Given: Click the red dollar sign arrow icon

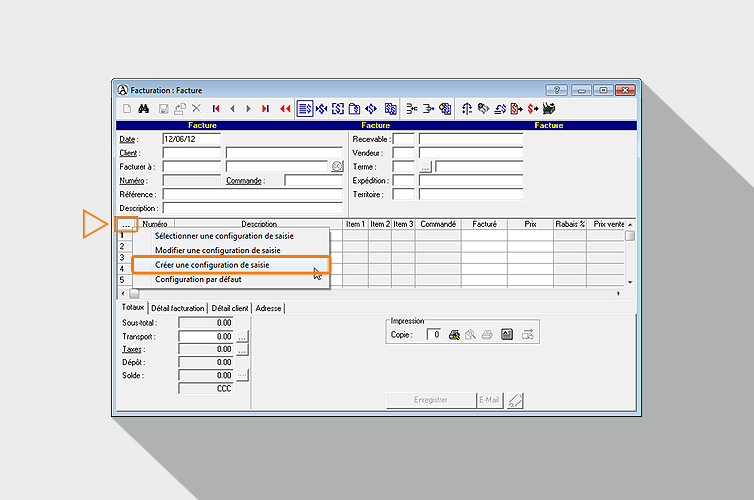Looking at the screenshot, I should 533,109.
